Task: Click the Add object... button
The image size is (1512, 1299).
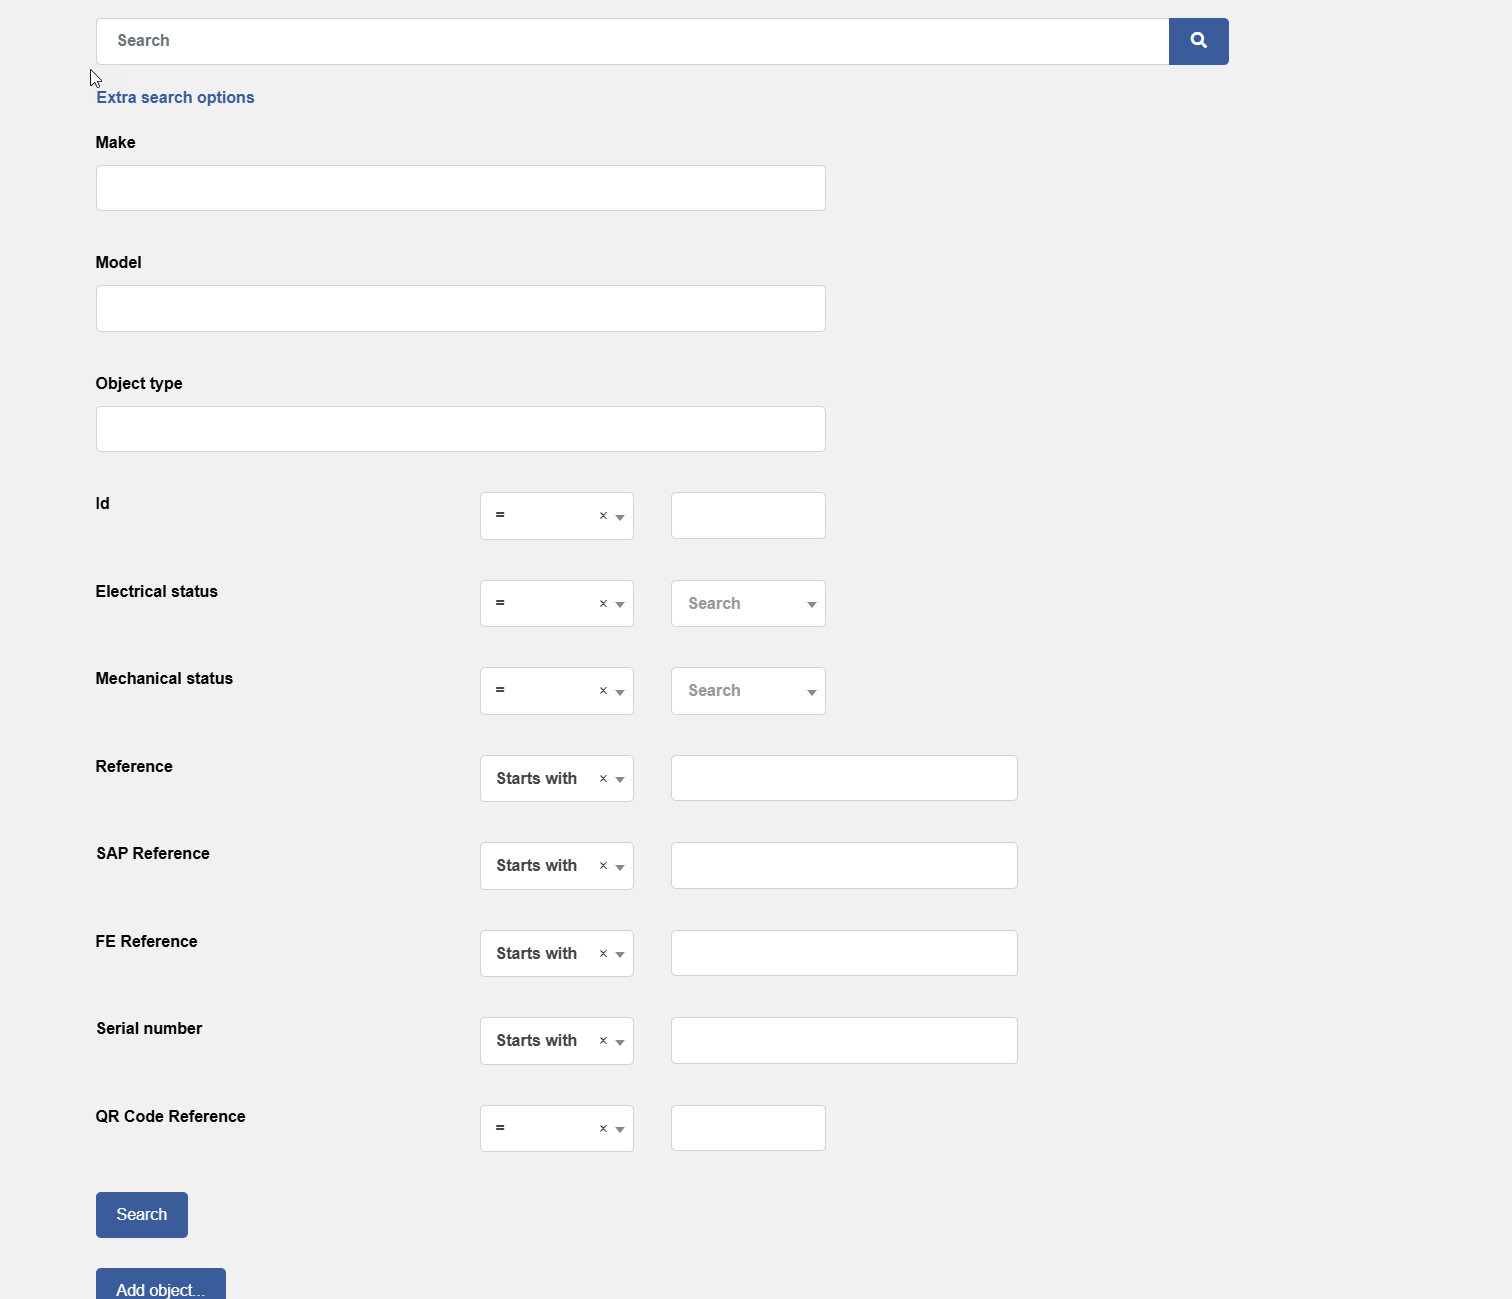Action: (x=160, y=1285)
